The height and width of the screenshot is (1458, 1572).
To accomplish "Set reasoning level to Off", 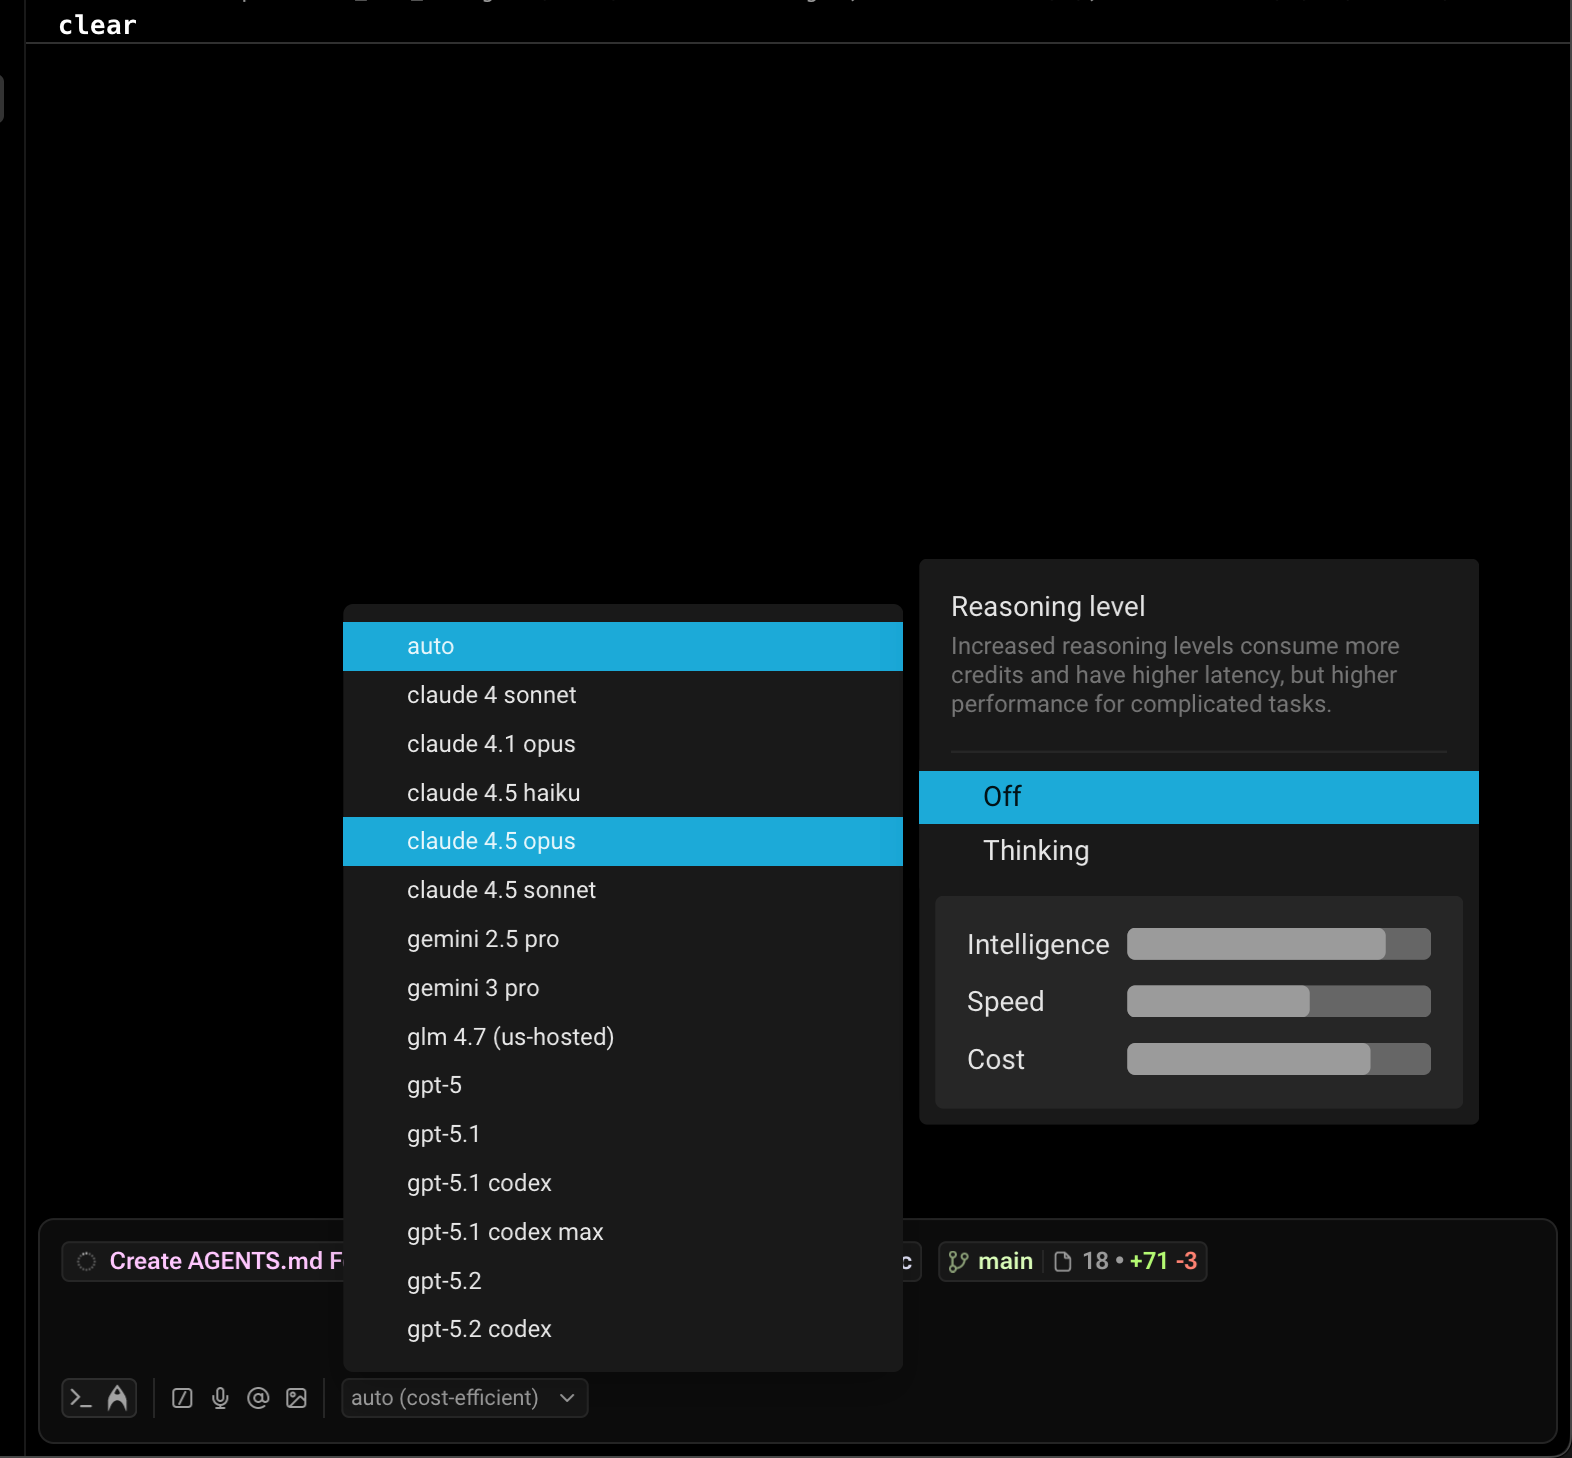I will [1199, 797].
